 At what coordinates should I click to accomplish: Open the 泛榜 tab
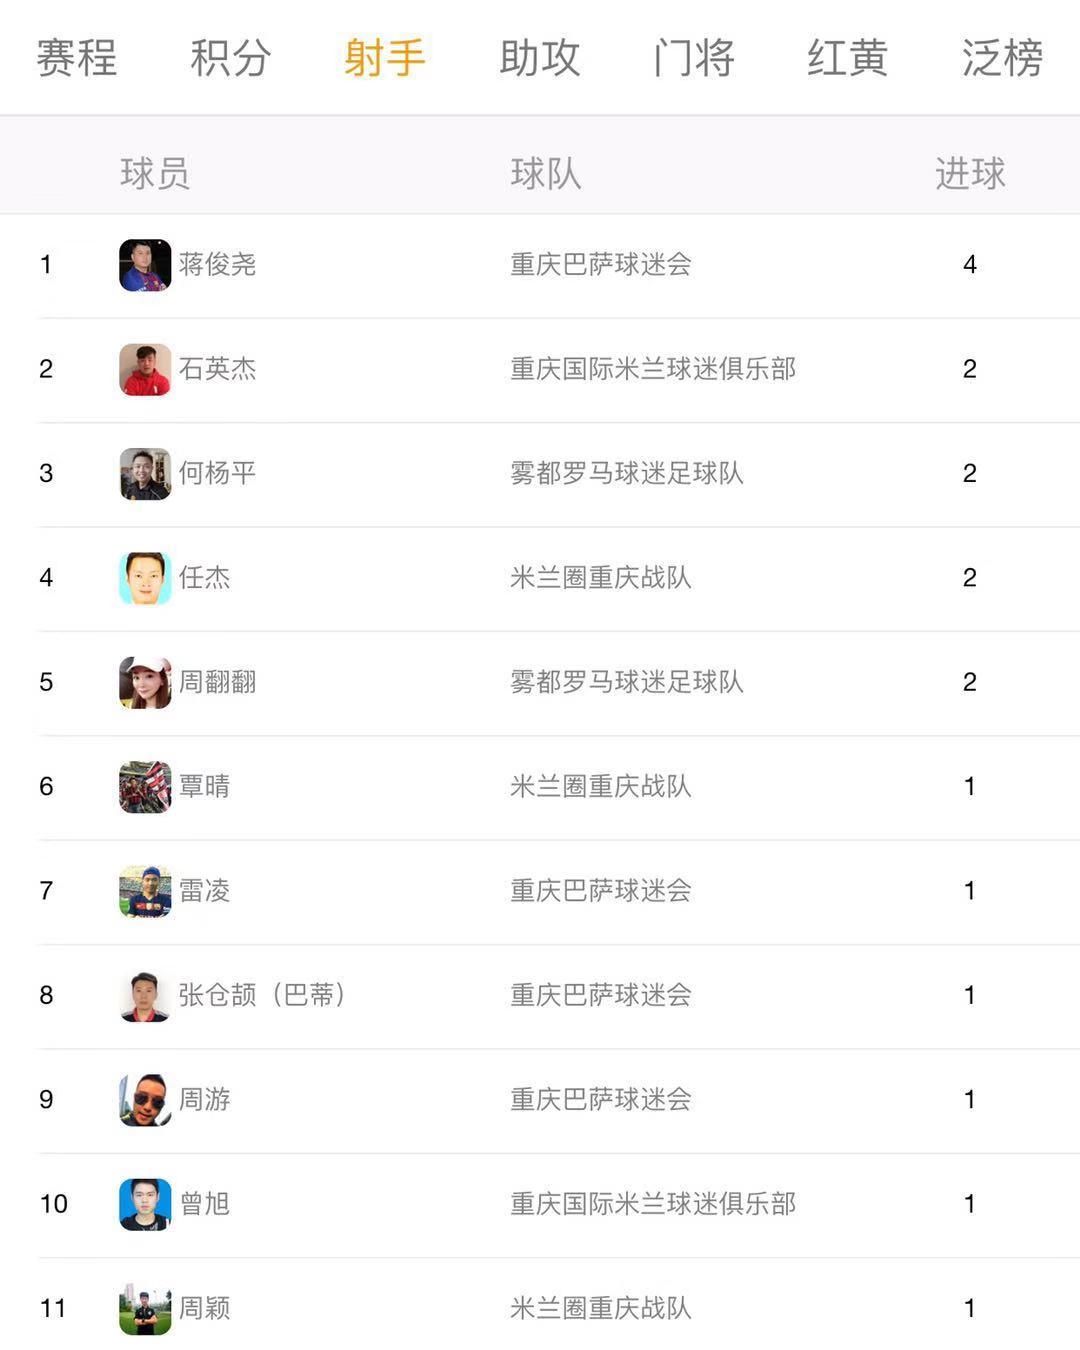(1003, 58)
